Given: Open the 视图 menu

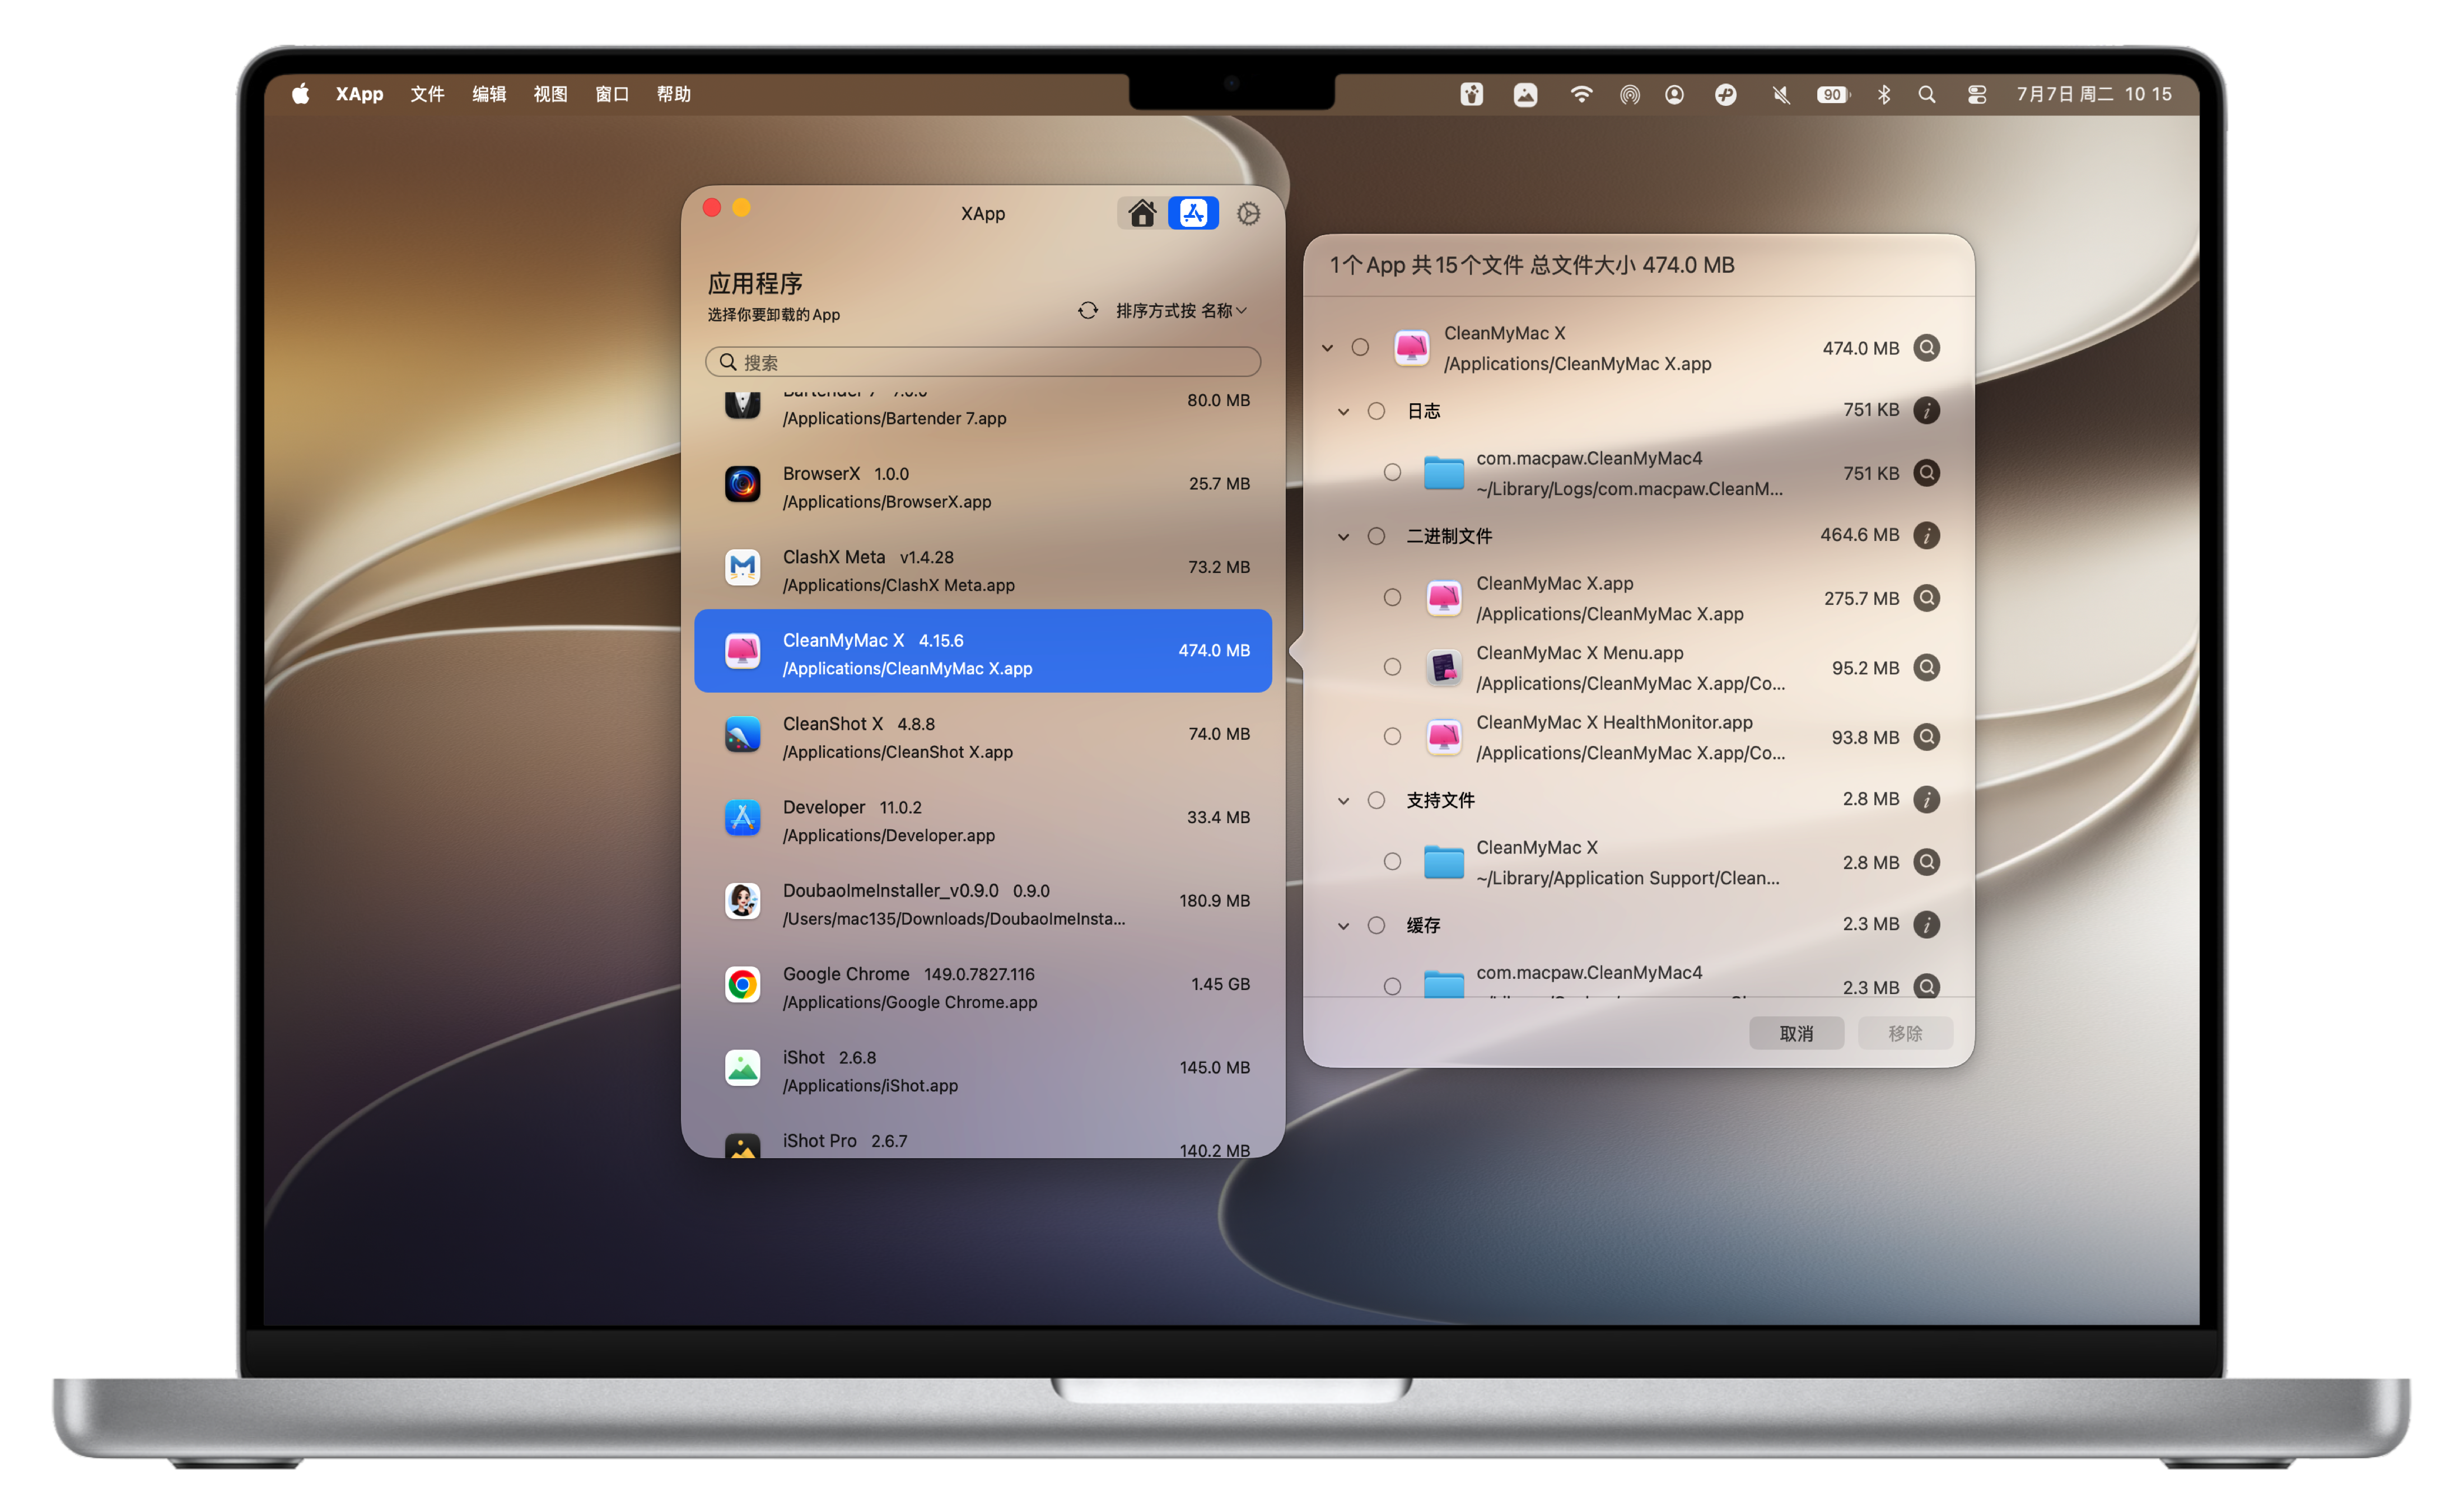Looking at the screenshot, I should tap(550, 94).
